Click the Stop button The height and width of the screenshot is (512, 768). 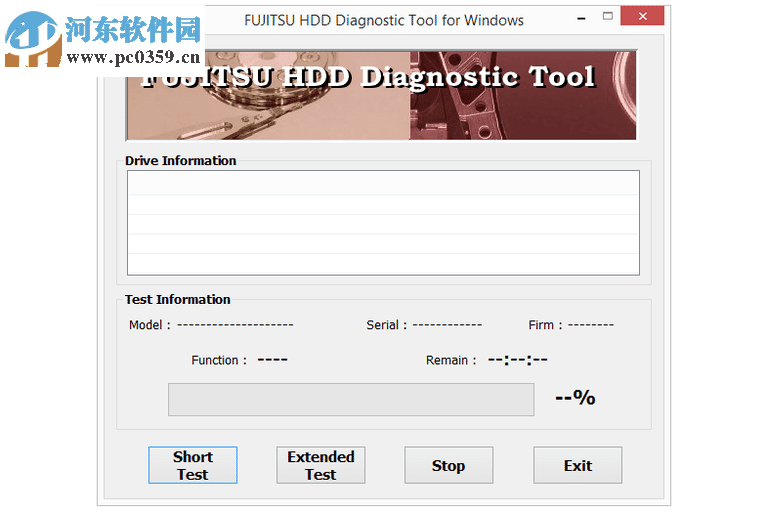449,465
